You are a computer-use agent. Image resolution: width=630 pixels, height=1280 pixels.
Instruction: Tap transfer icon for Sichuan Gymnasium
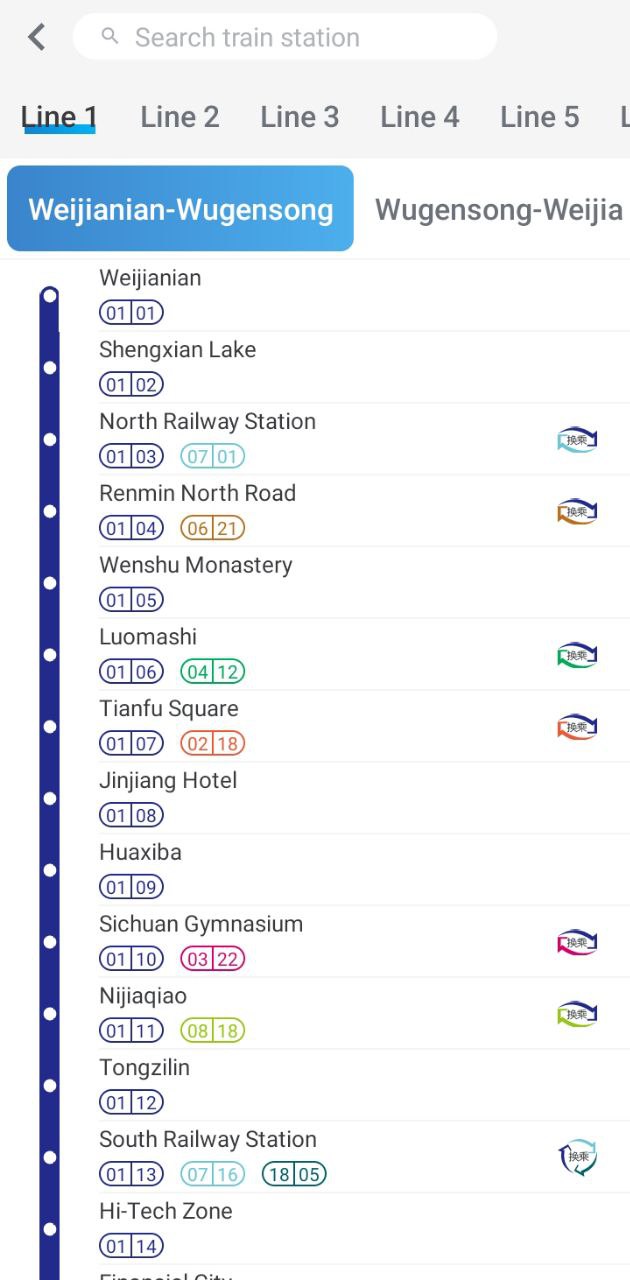[x=577, y=942]
